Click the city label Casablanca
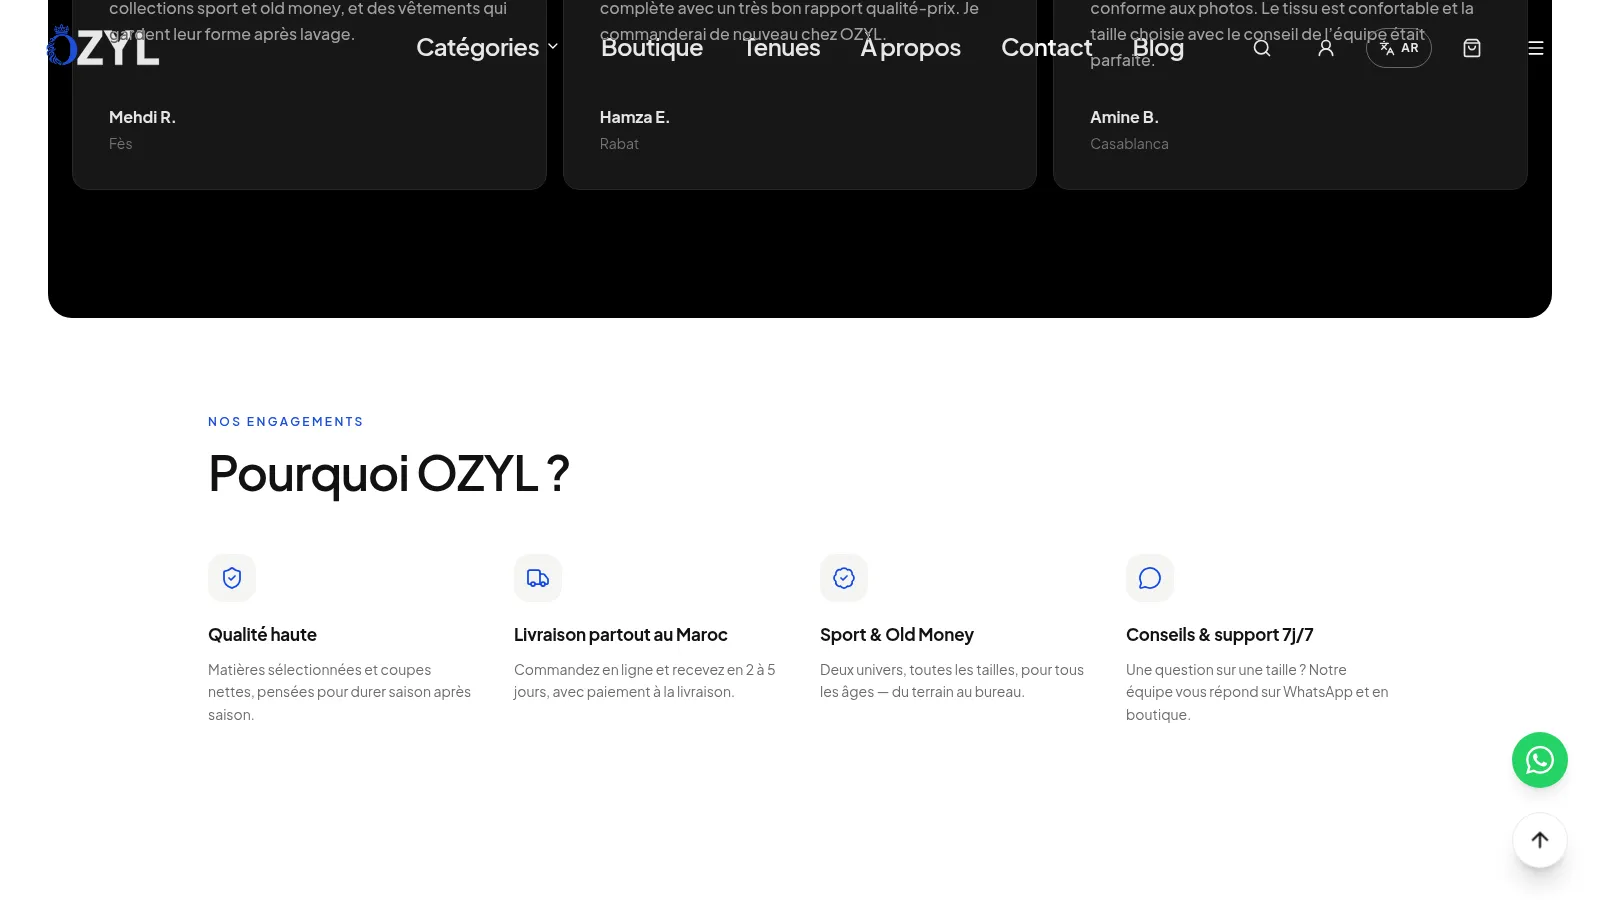Image resolution: width=1600 pixels, height=900 pixels. click(1129, 144)
